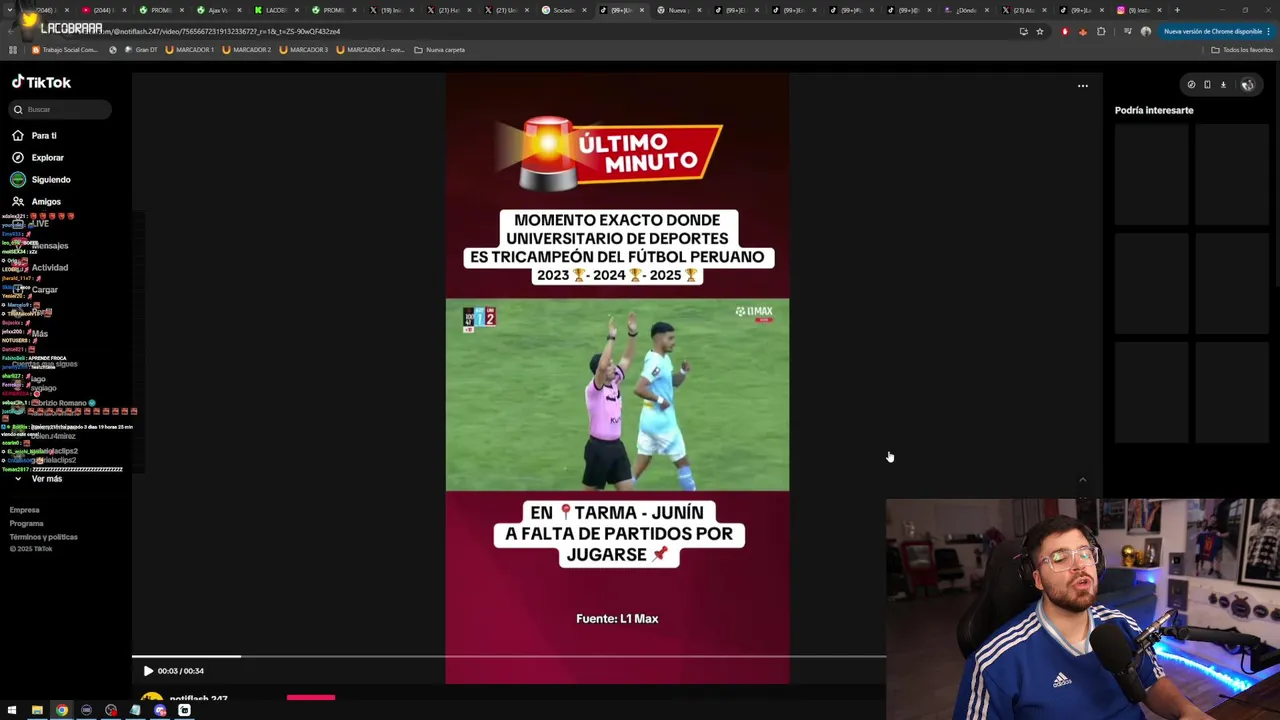1280x720 pixels.
Task: Click the Amigos people icon
Action: point(18,202)
